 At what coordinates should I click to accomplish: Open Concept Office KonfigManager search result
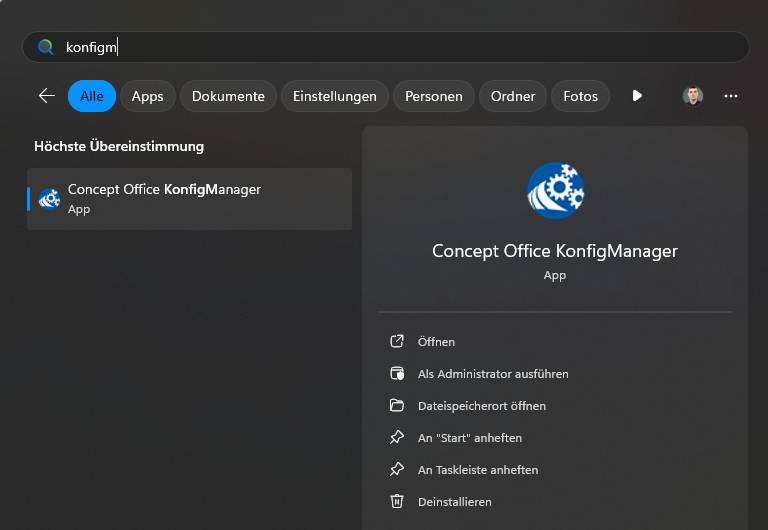tap(190, 199)
